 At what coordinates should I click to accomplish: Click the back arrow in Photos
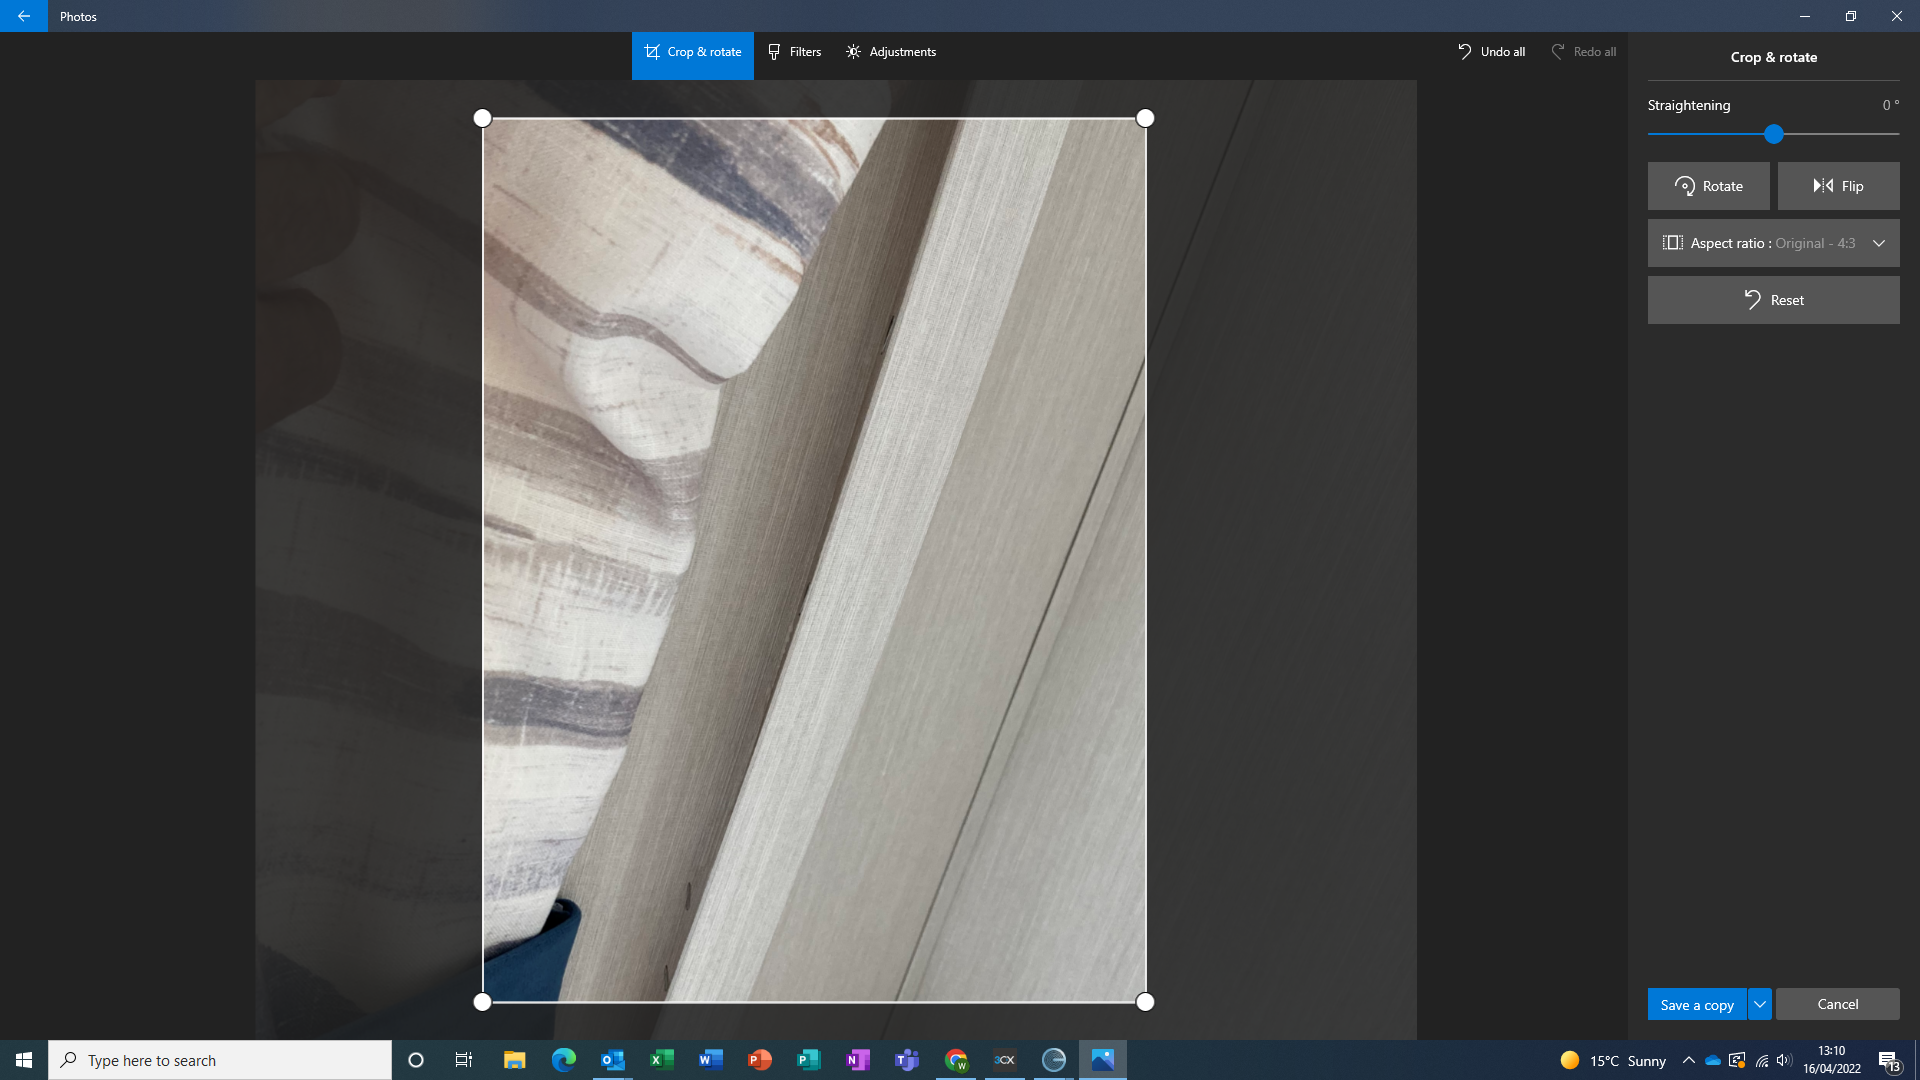tap(23, 16)
